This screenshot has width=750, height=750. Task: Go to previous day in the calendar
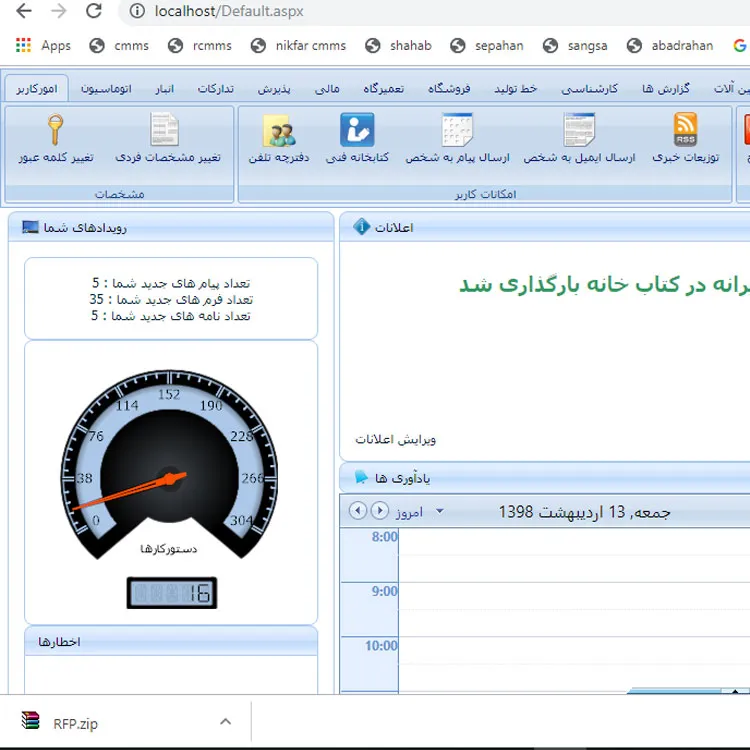pyautogui.click(x=358, y=511)
